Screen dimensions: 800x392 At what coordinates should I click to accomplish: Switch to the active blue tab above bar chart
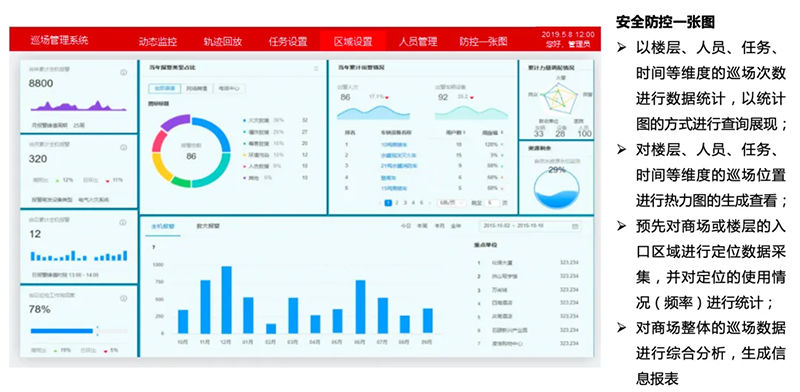(x=162, y=226)
